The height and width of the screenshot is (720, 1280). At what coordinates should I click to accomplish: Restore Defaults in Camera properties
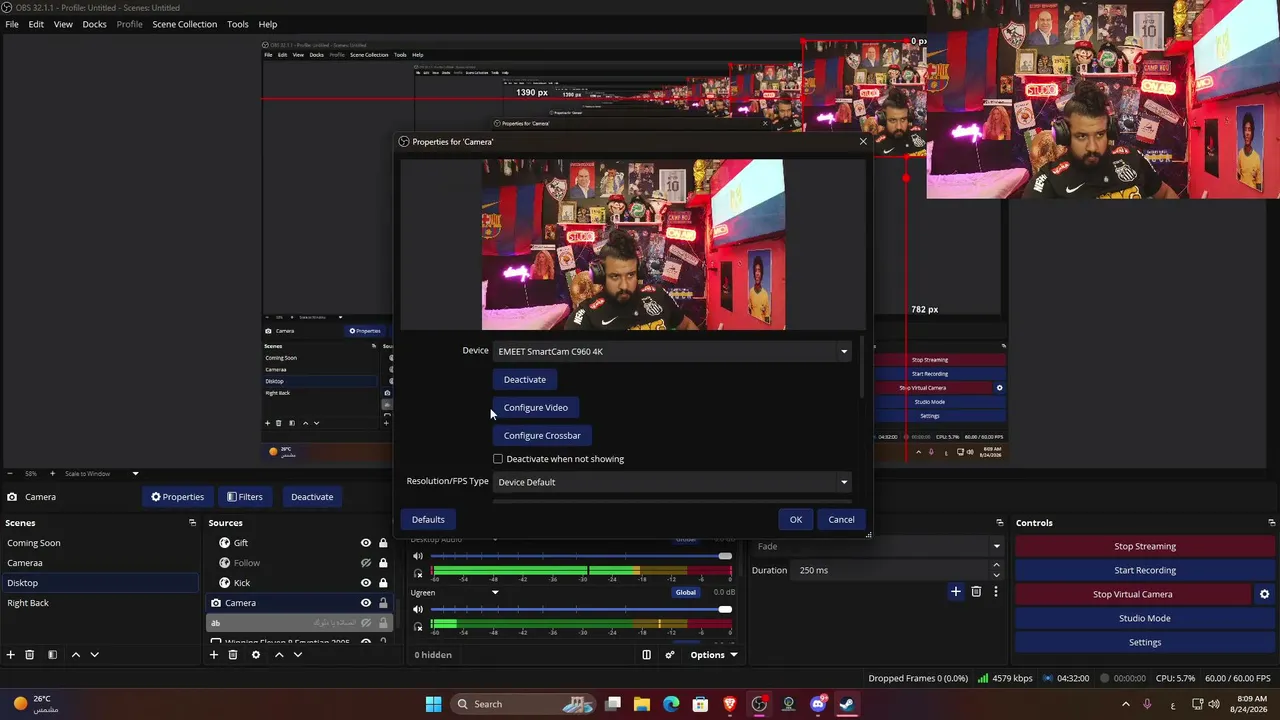pos(428,519)
